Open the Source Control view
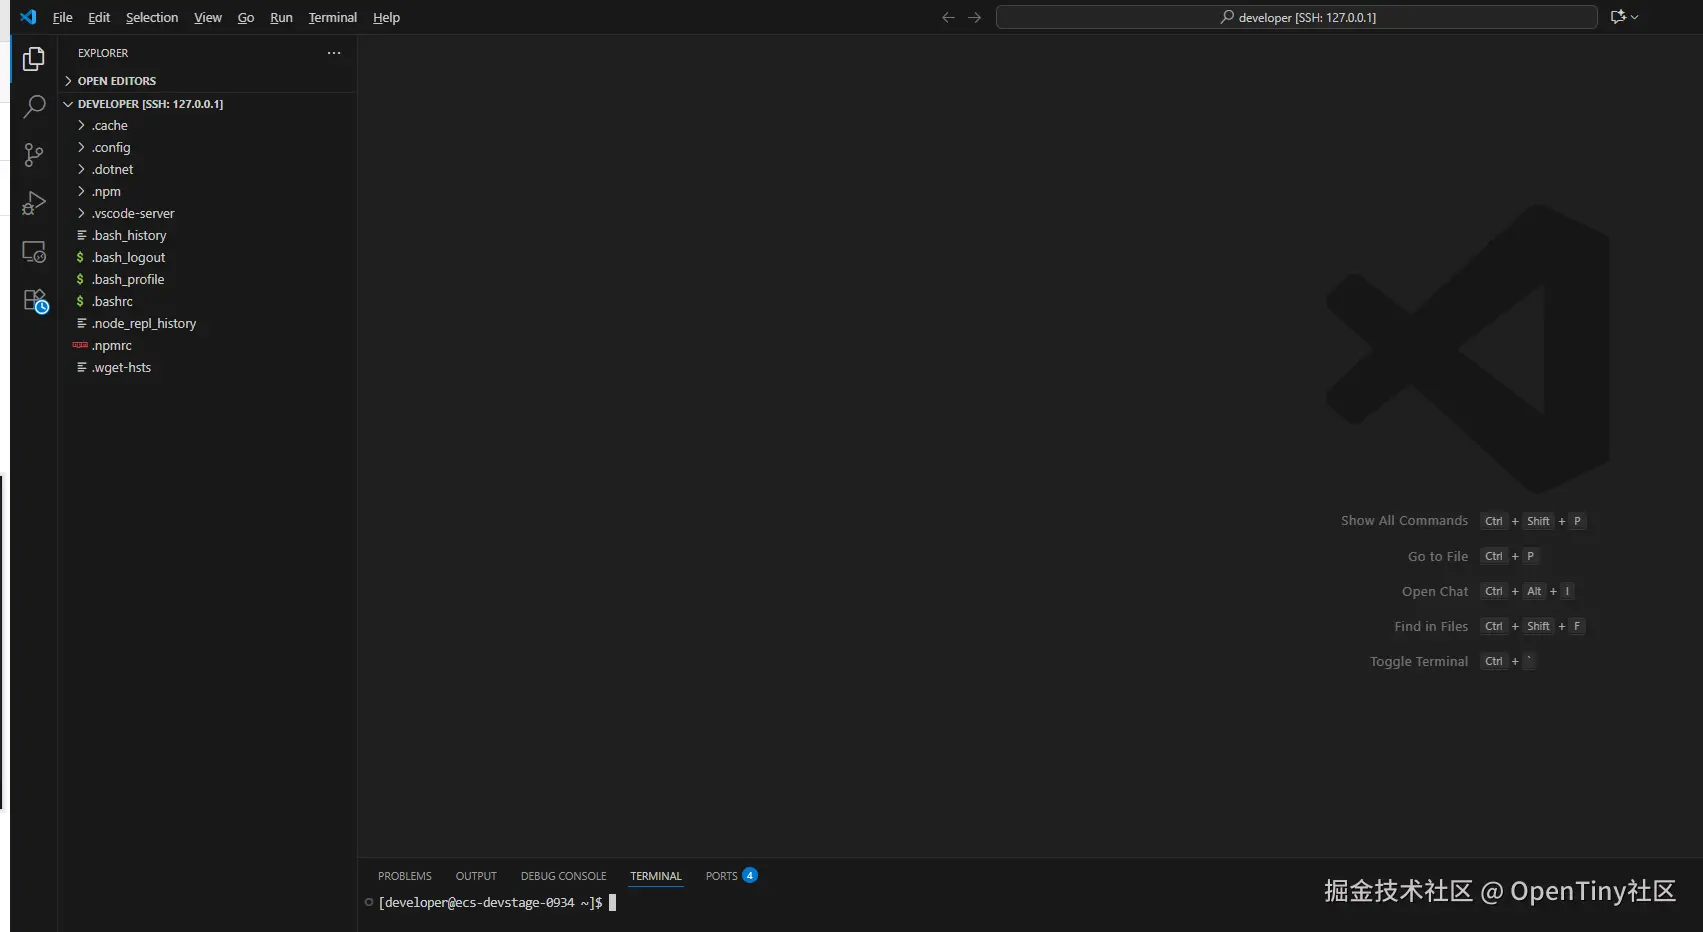 tap(34, 155)
